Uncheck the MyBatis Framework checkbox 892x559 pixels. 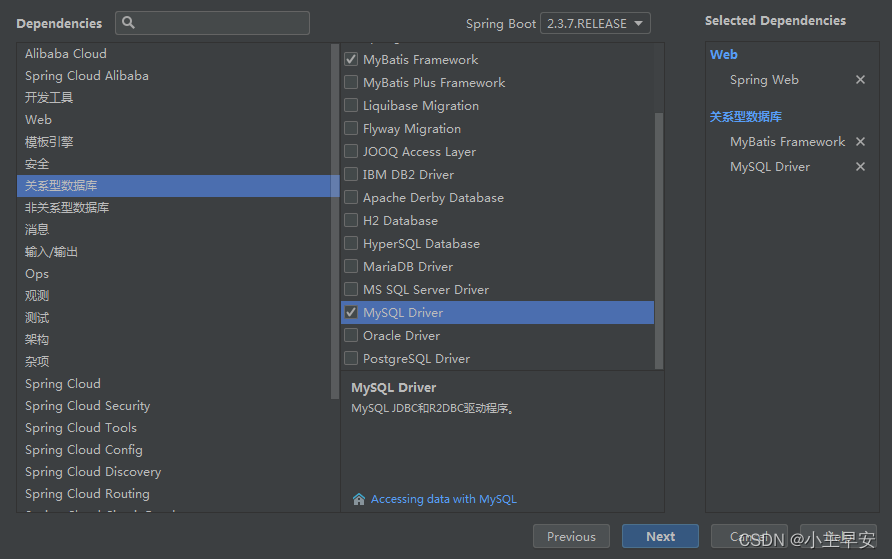click(351, 59)
